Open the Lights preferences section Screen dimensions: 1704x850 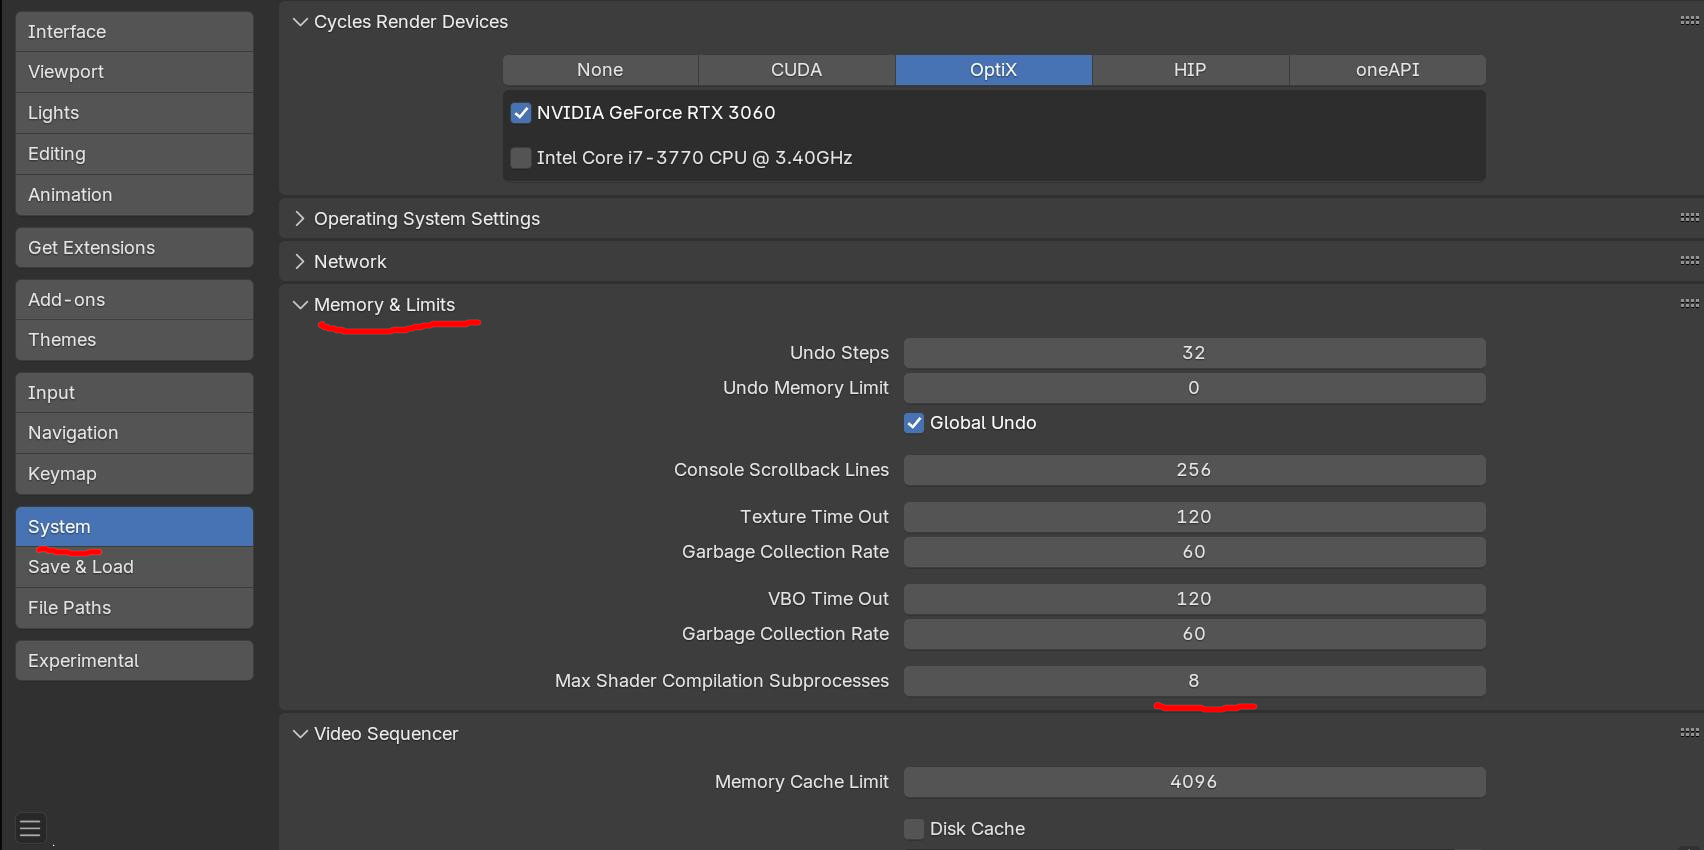pos(134,113)
